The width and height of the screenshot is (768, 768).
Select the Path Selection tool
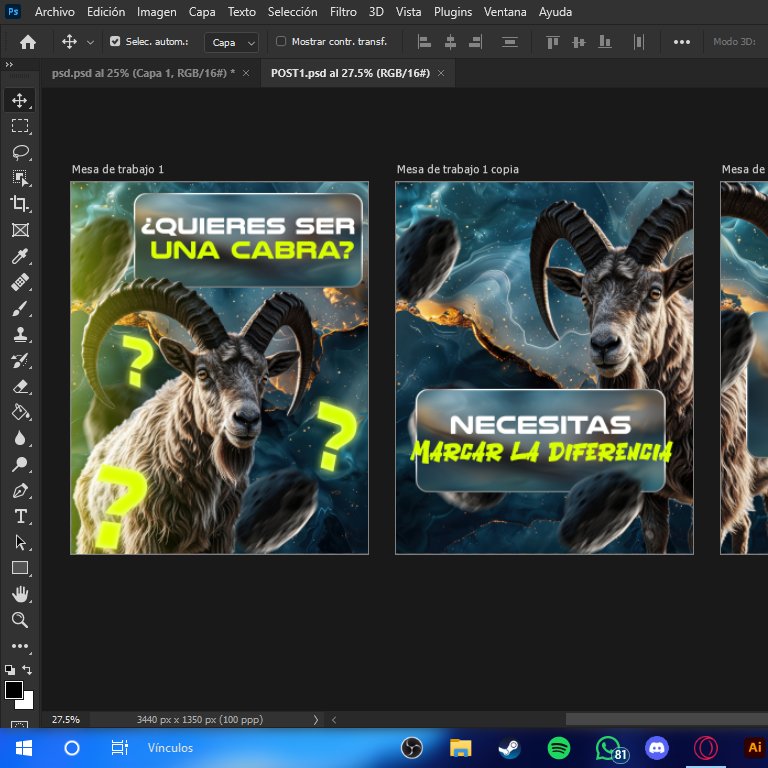20,542
